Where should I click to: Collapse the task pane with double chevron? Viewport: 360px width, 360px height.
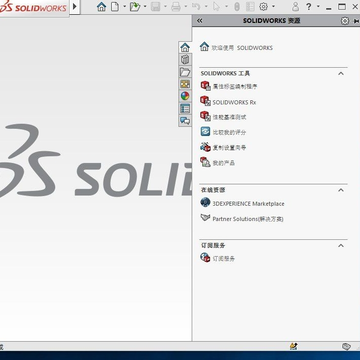point(199,21)
